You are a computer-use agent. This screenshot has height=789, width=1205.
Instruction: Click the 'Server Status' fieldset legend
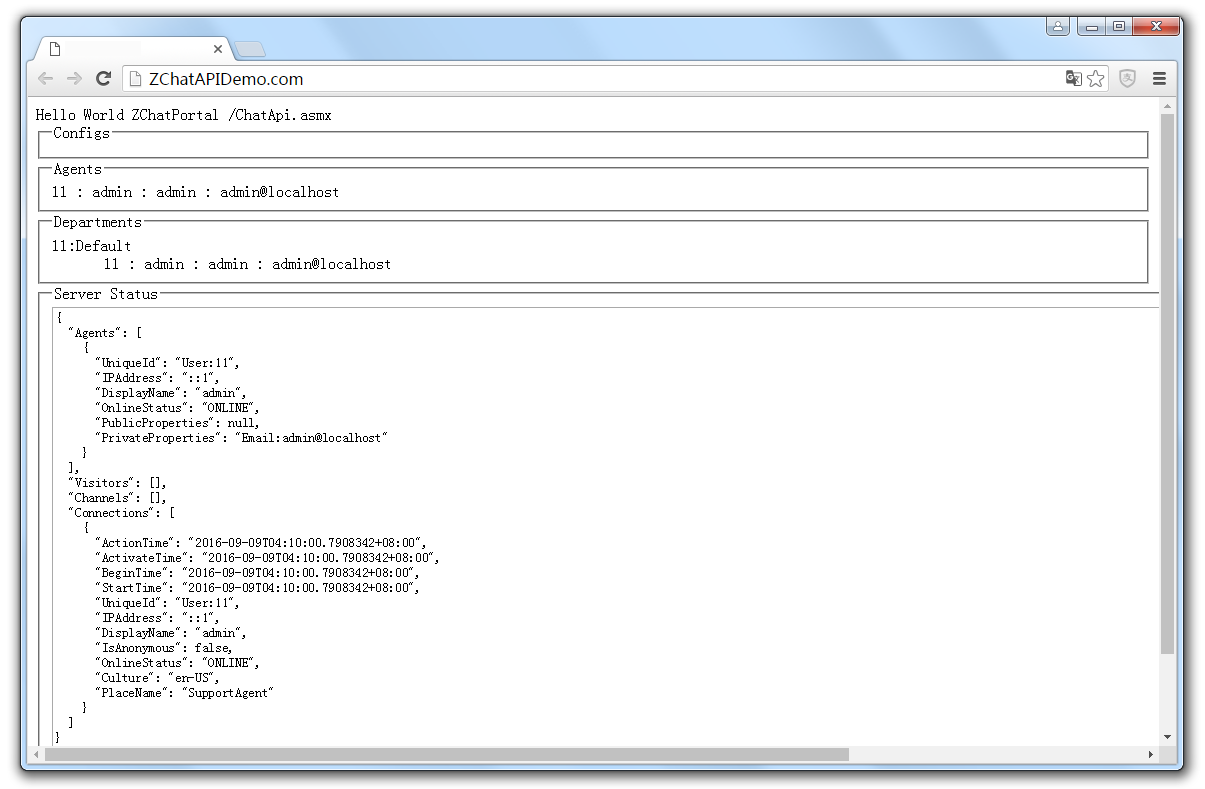point(106,294)
